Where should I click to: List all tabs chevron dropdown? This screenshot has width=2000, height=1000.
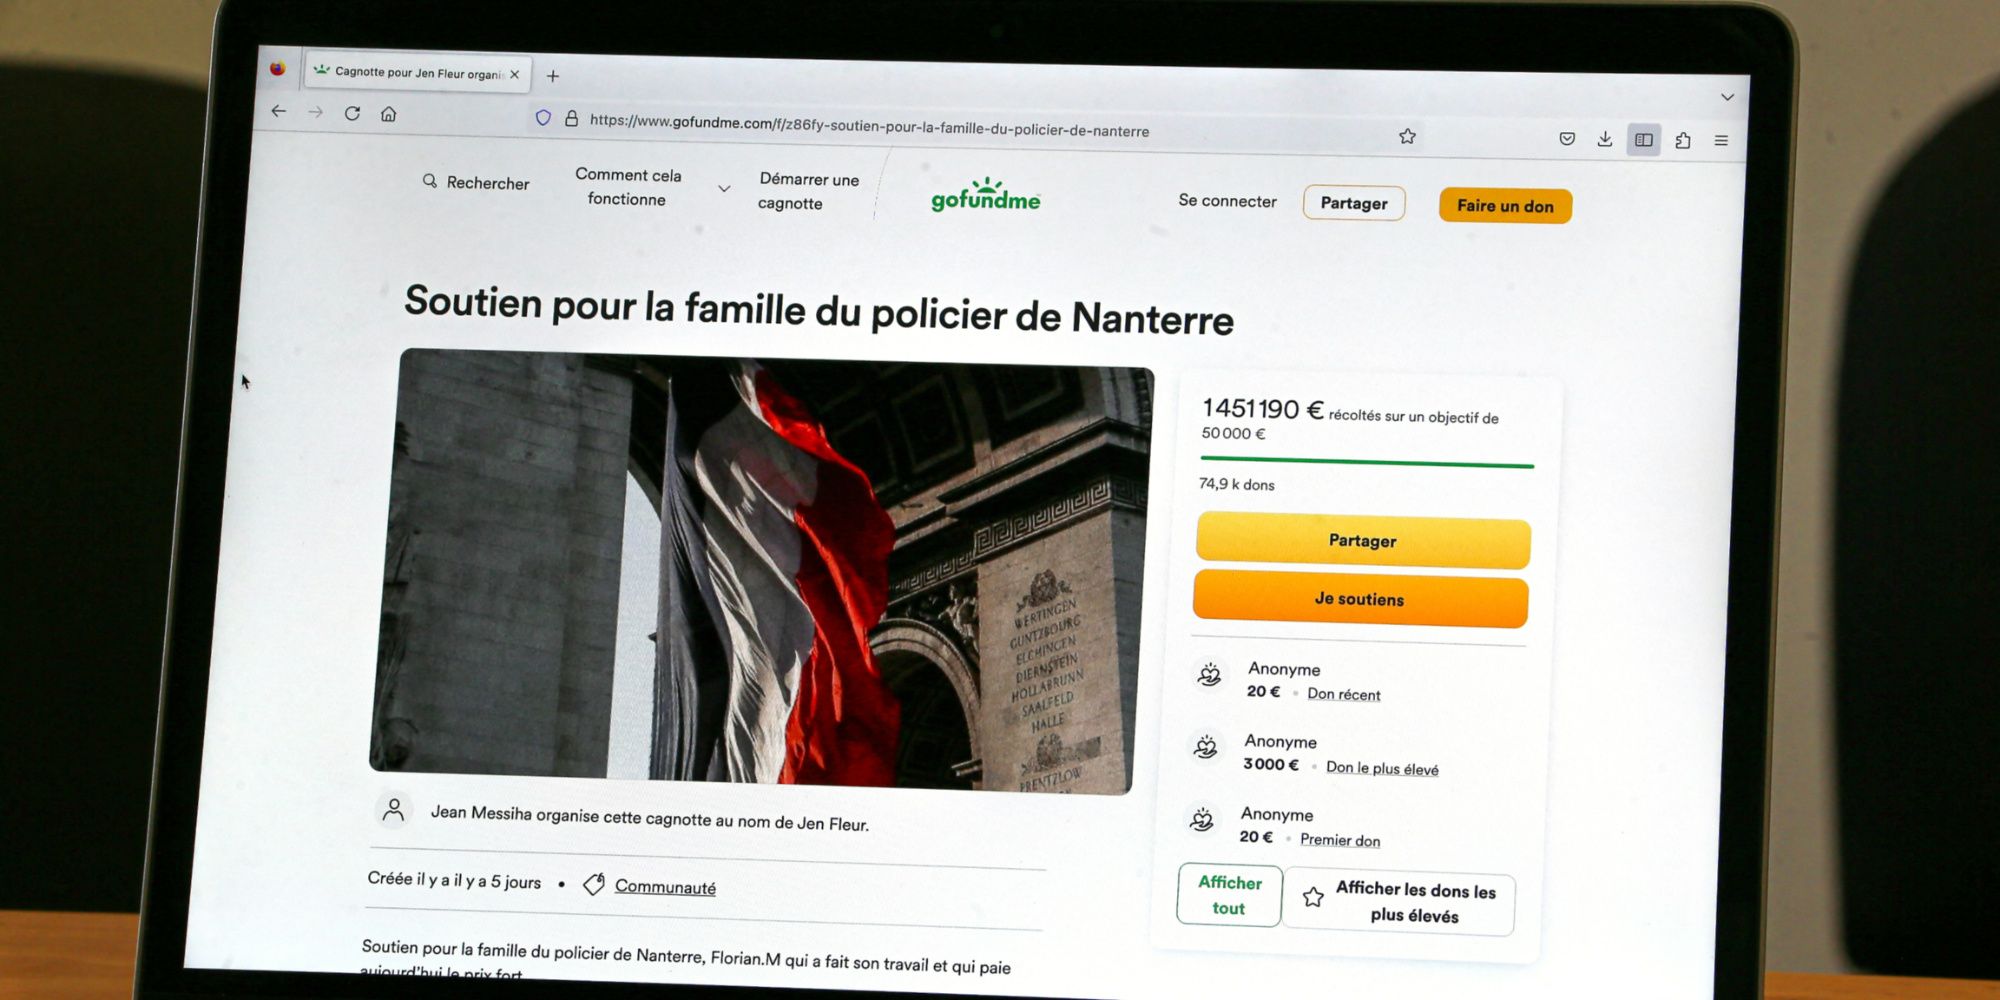tap(1727, 97)
